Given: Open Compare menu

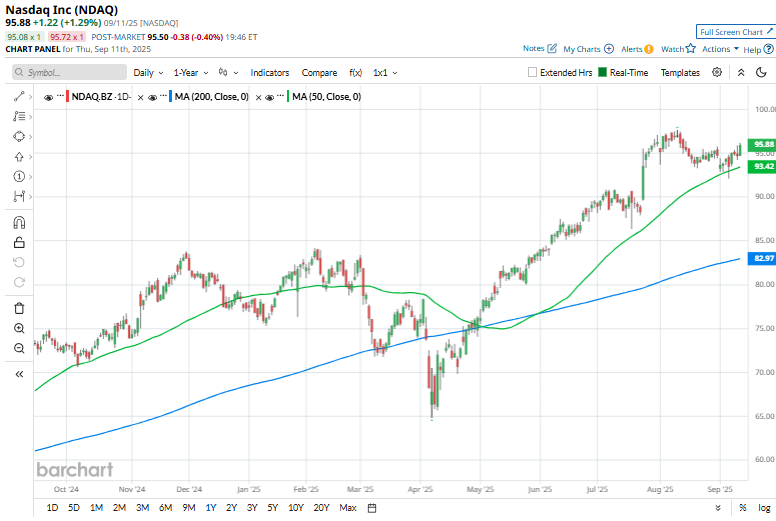Looking at the screenshot, I should 319,73.
